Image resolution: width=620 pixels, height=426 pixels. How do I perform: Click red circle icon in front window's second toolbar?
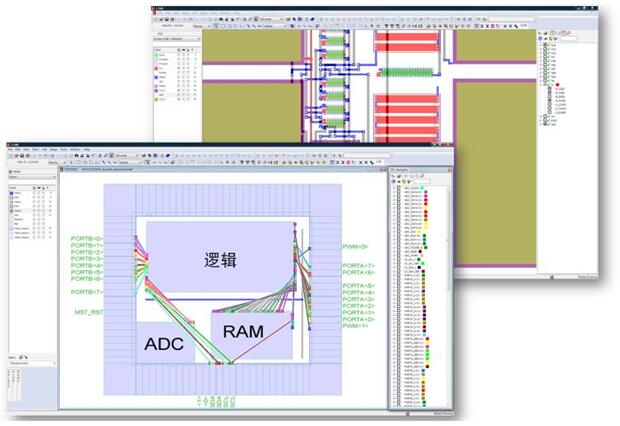pyautogui.click(x=348, y=163)
